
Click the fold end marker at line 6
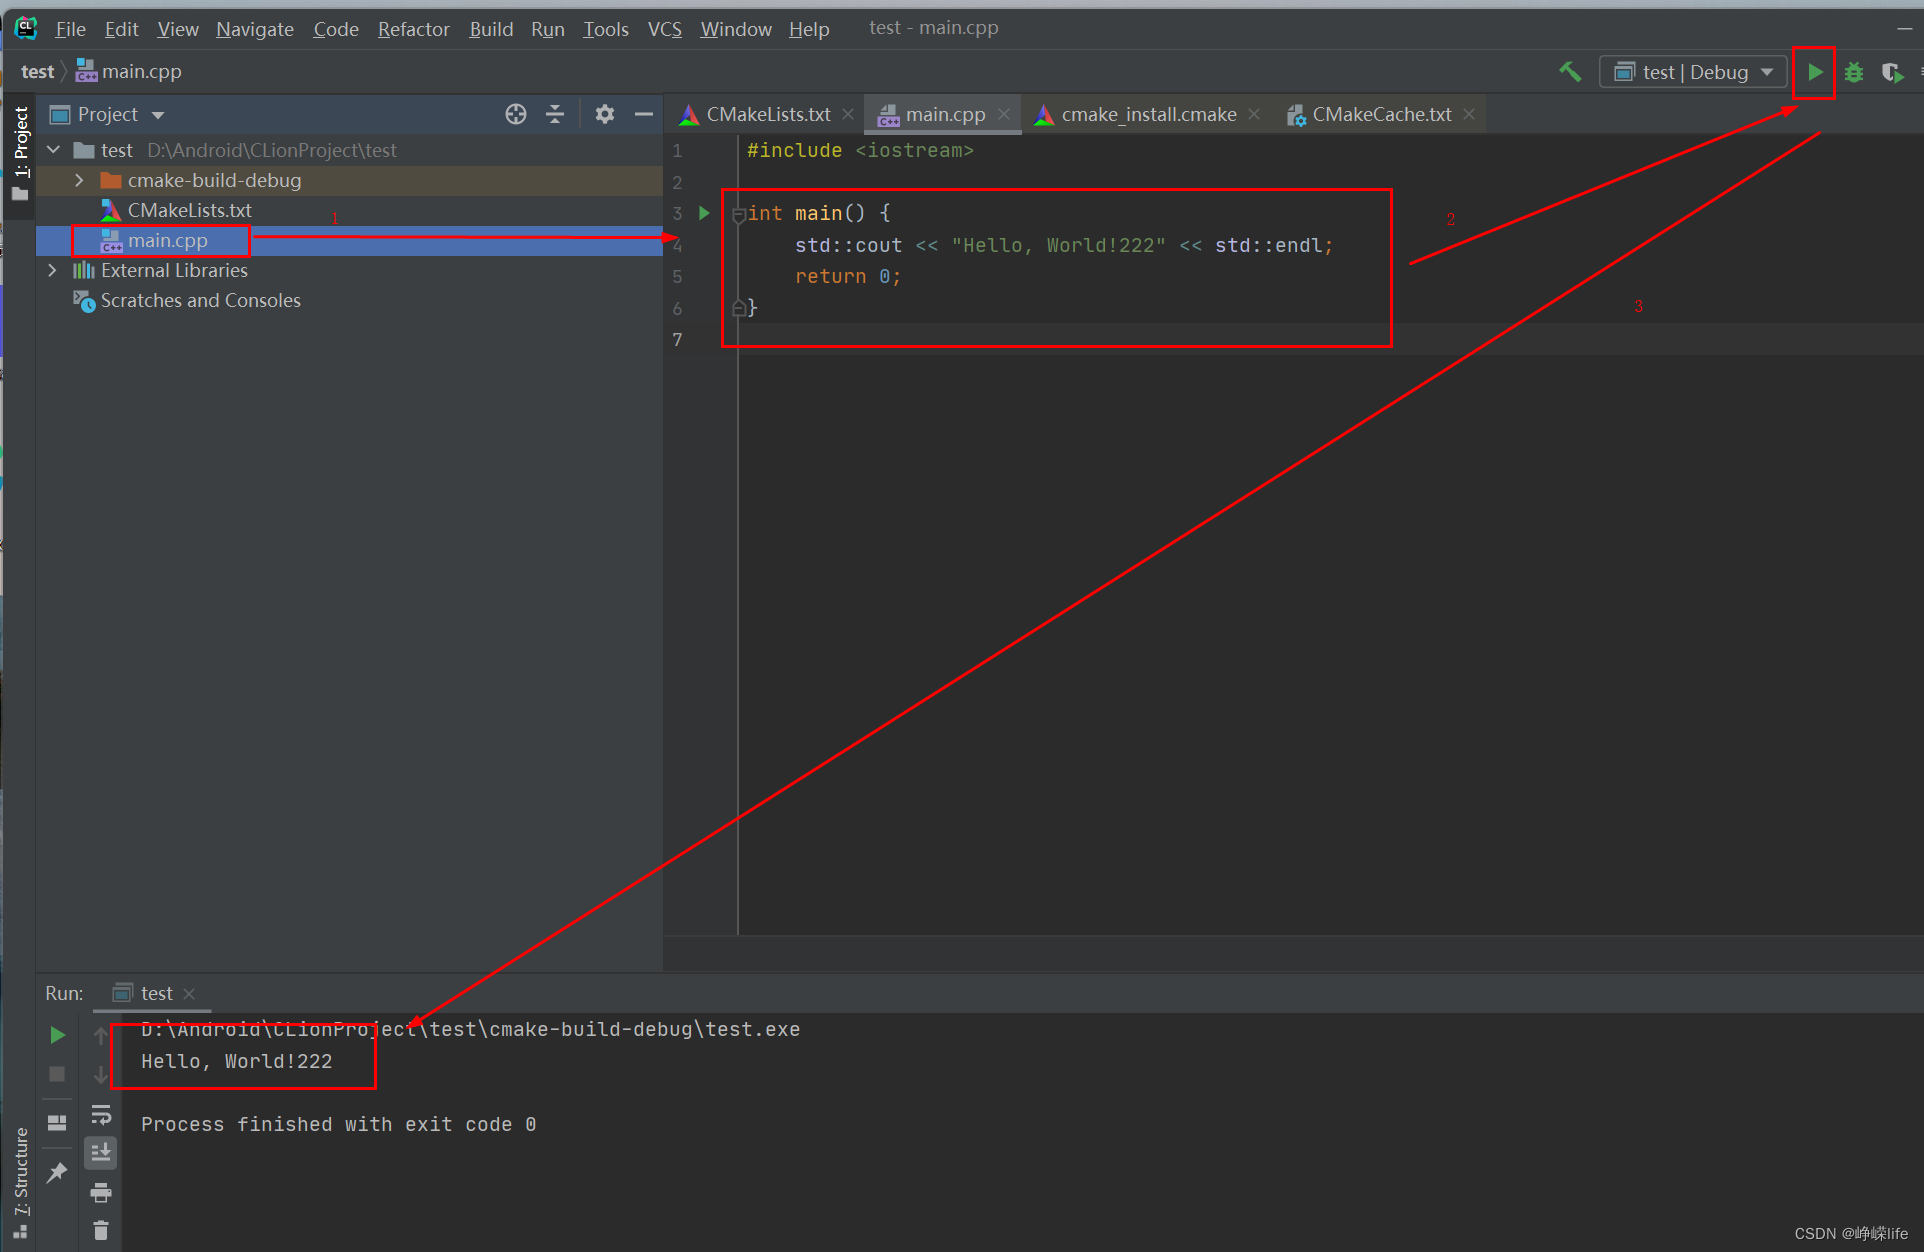click(738, 308)
